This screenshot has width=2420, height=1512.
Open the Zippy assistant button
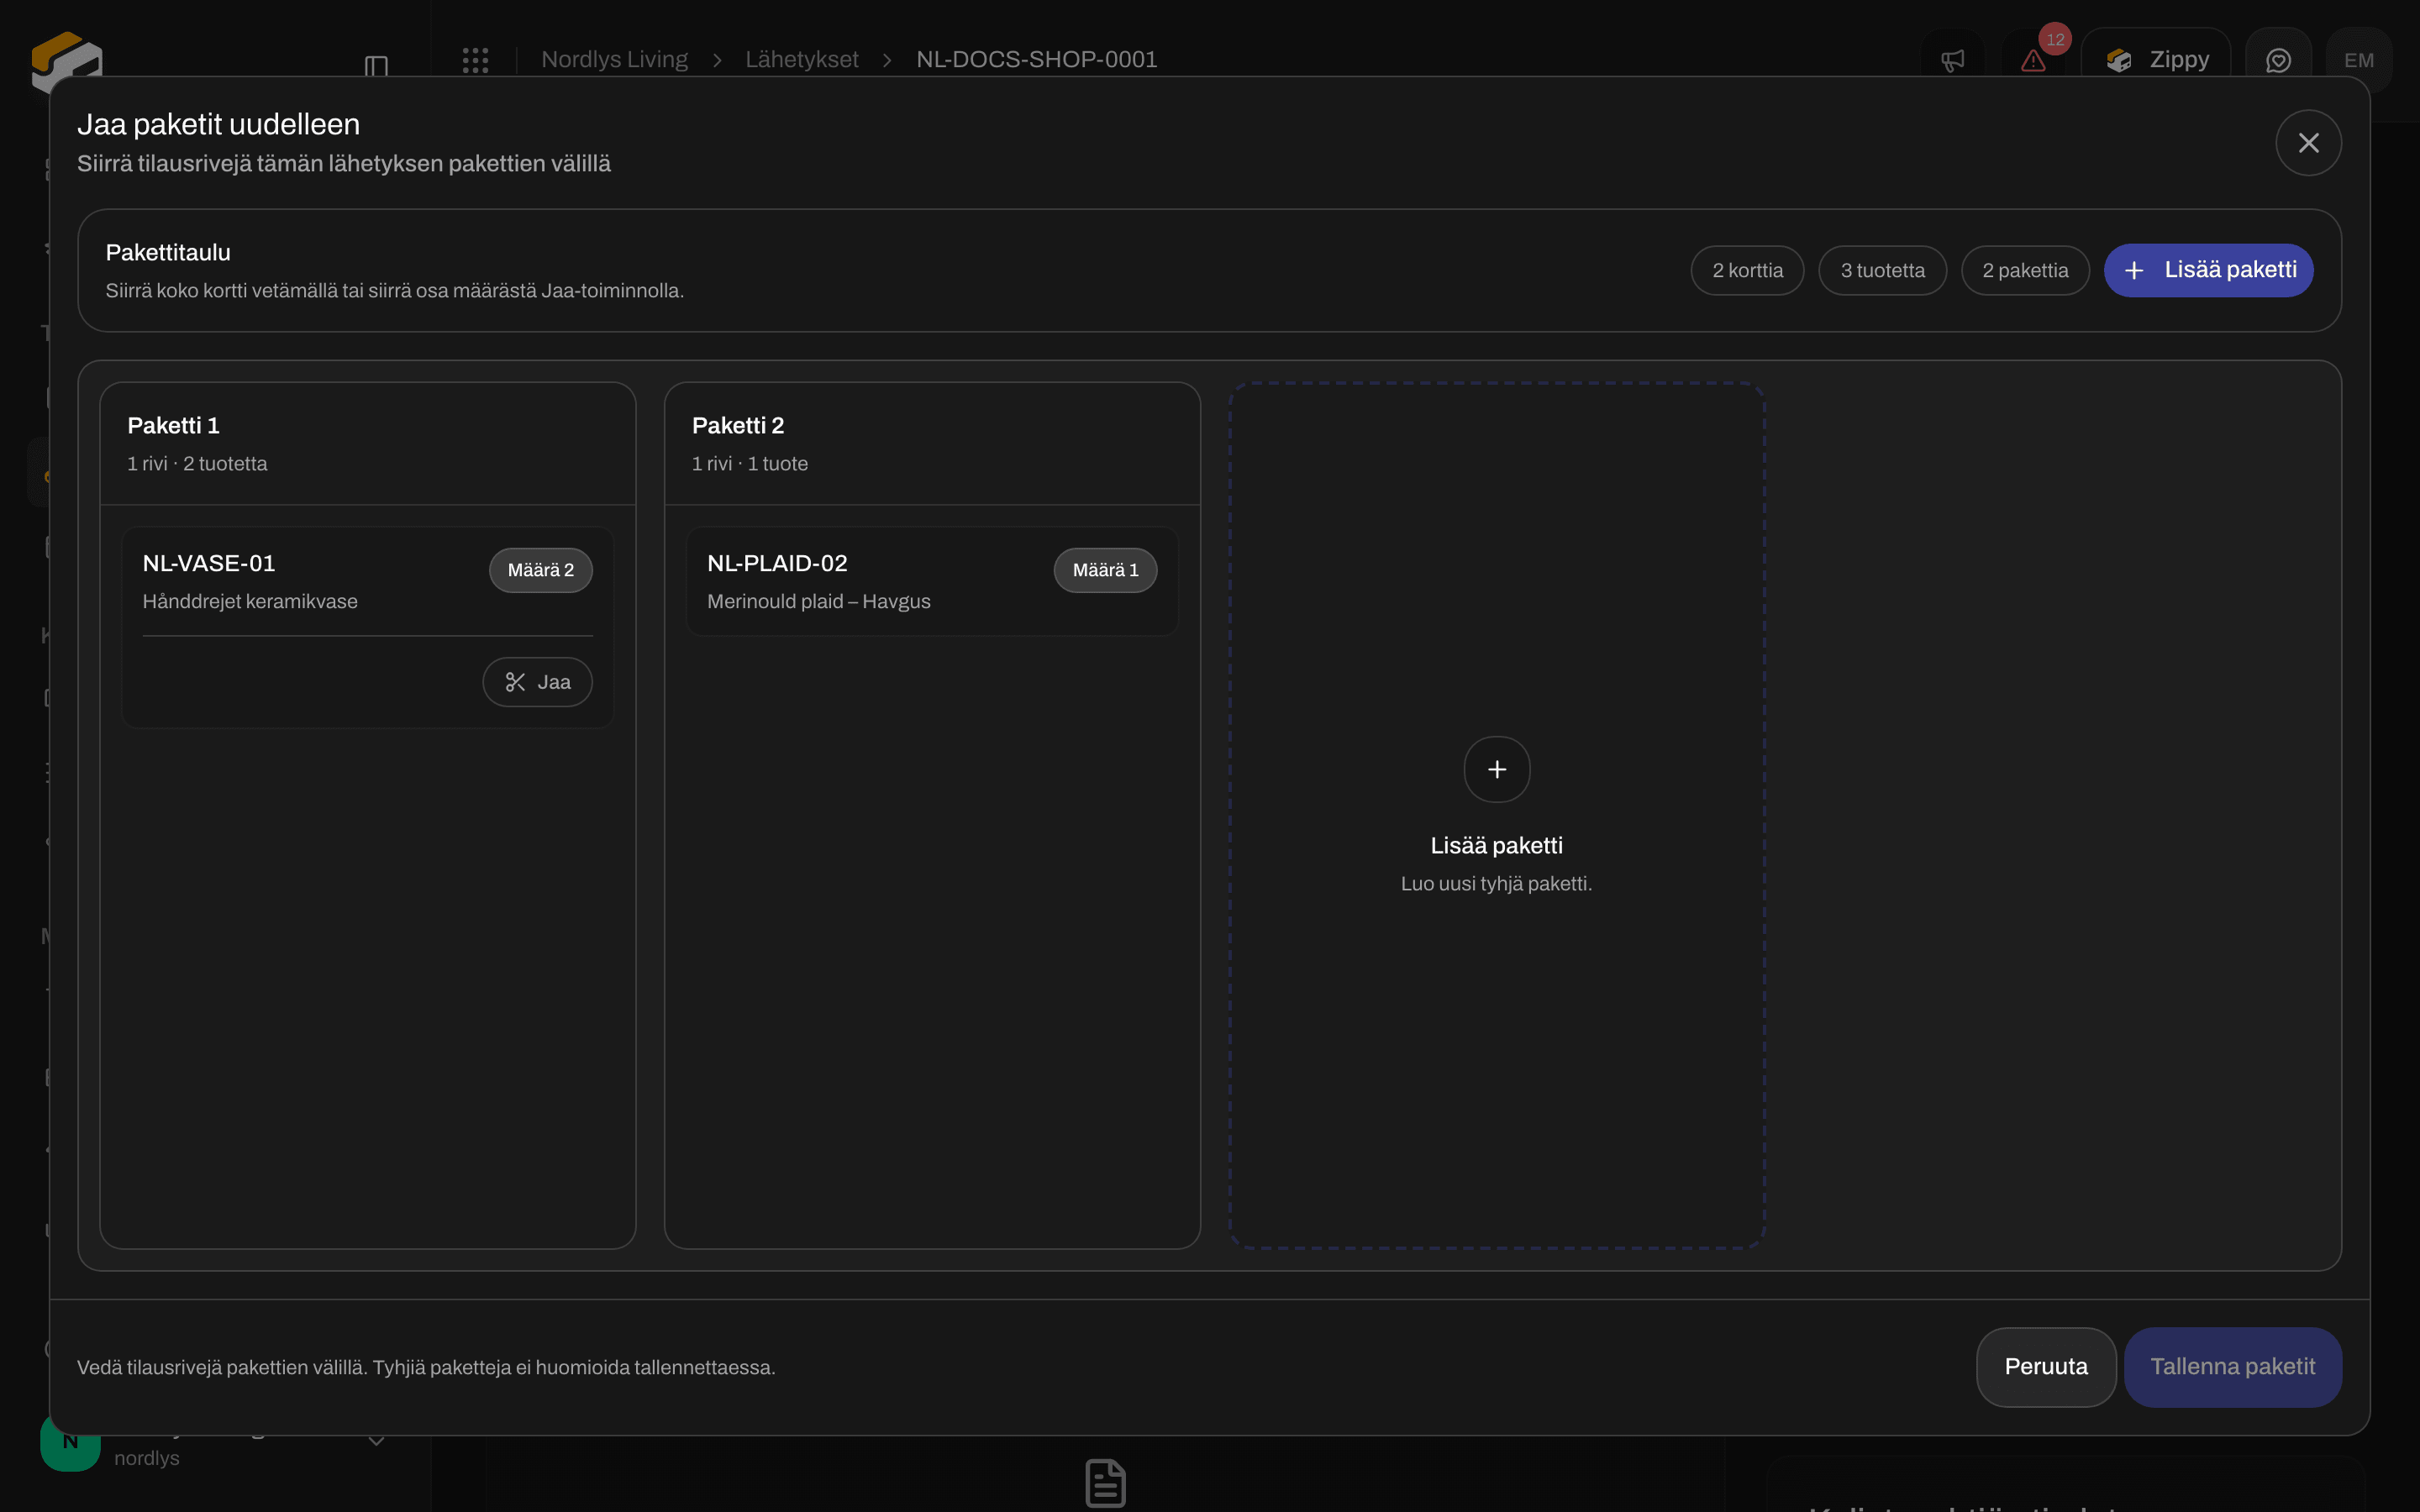tap(2156, 60)
